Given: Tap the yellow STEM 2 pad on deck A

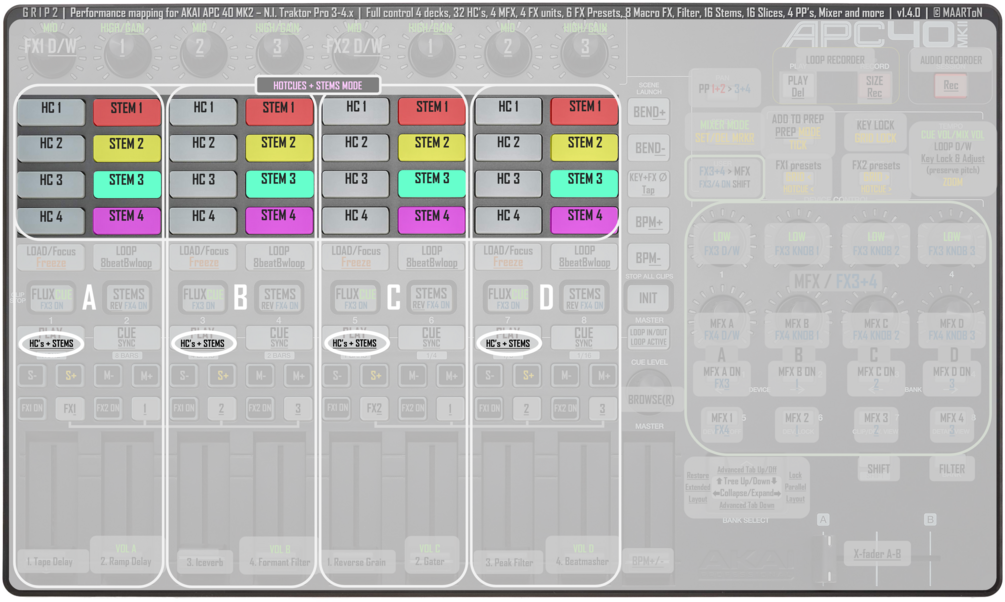Looking at the screenshot, I should [x=127, y=147].
